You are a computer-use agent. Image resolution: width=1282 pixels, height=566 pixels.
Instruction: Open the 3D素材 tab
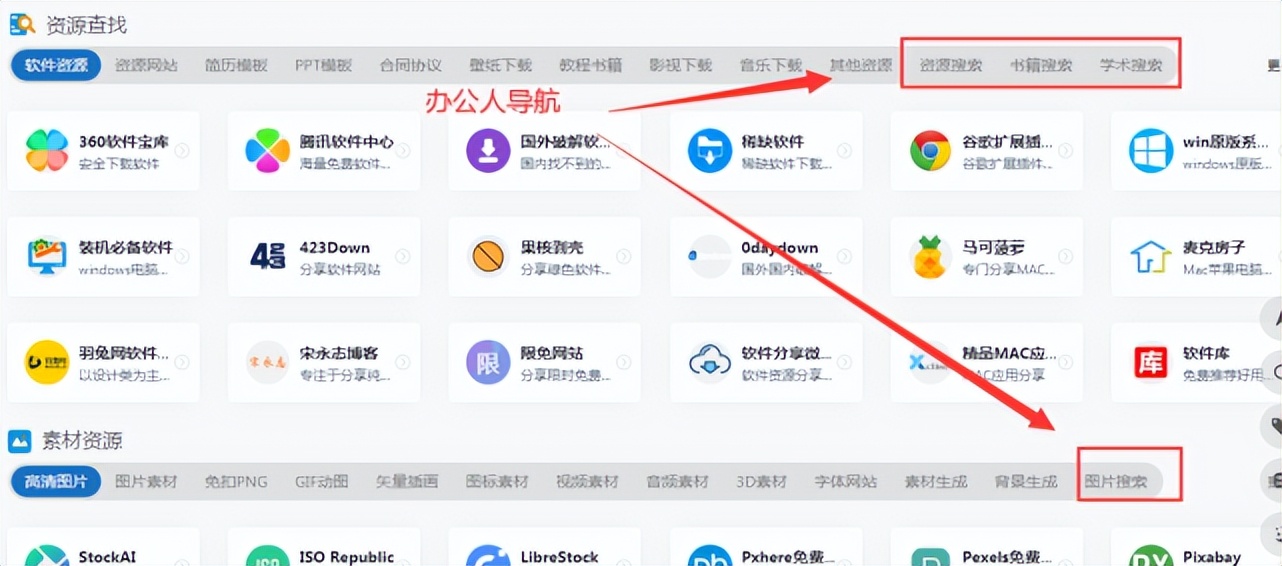pyautogui.click(x=760, y=481)
